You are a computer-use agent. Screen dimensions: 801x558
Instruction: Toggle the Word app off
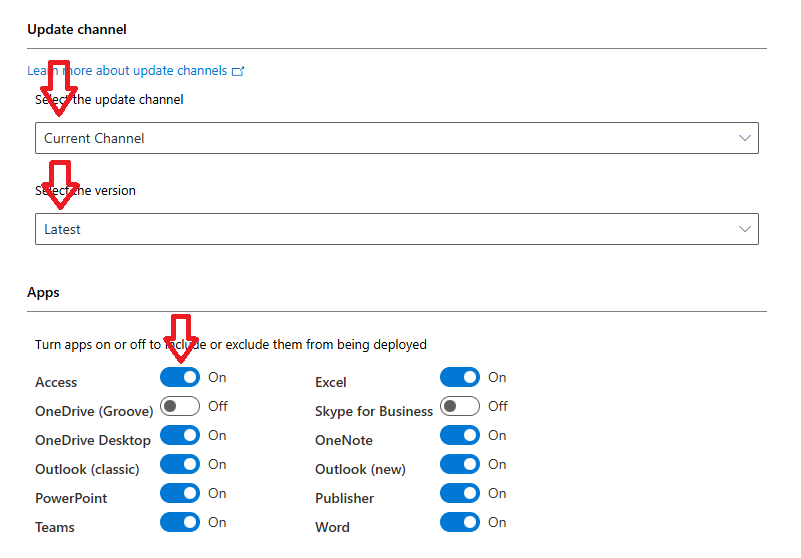point(460,523)
